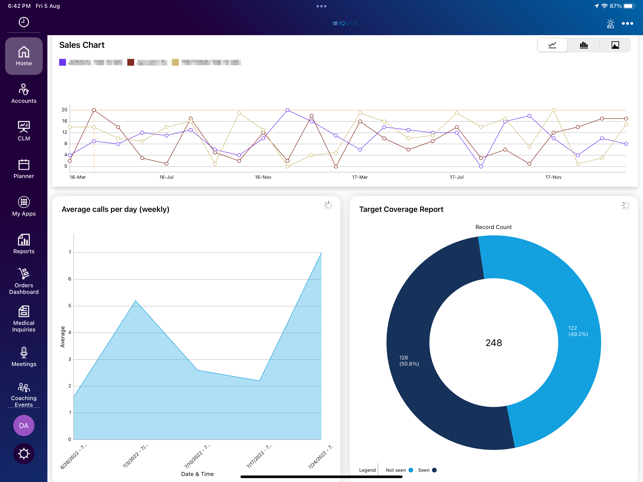643x482 pixels.
Task: Click the sun icon in top bar
Action: point(610,24)
